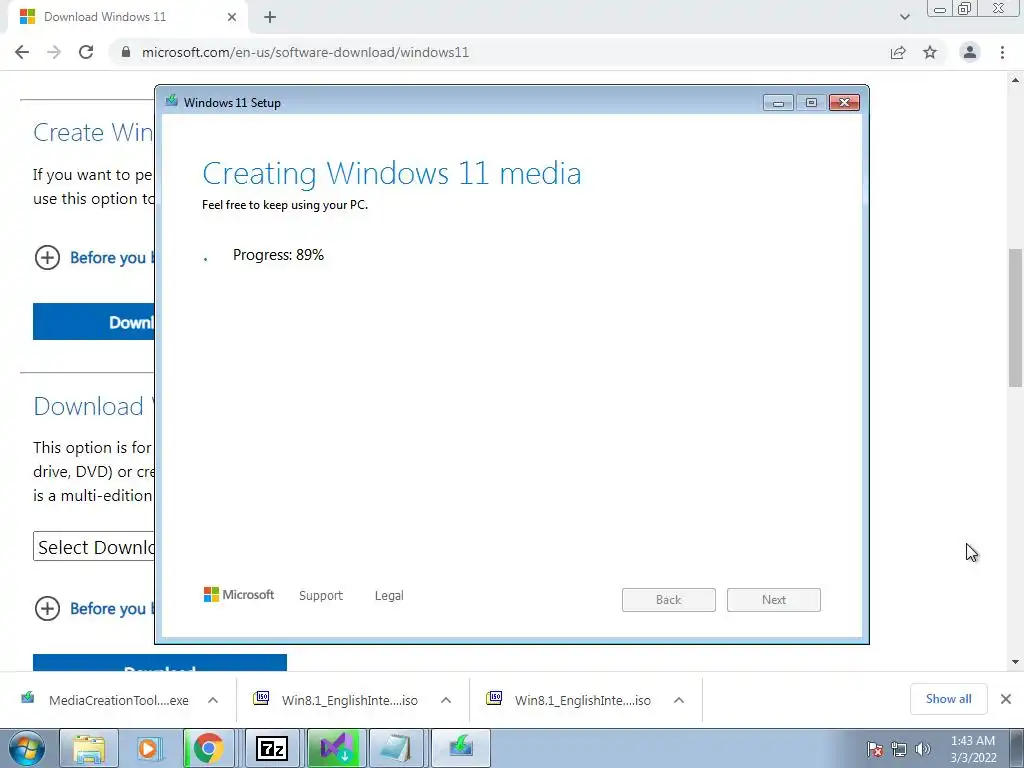
Task: Click the microsoft.com address bar URL
Action: pos(306,52)
